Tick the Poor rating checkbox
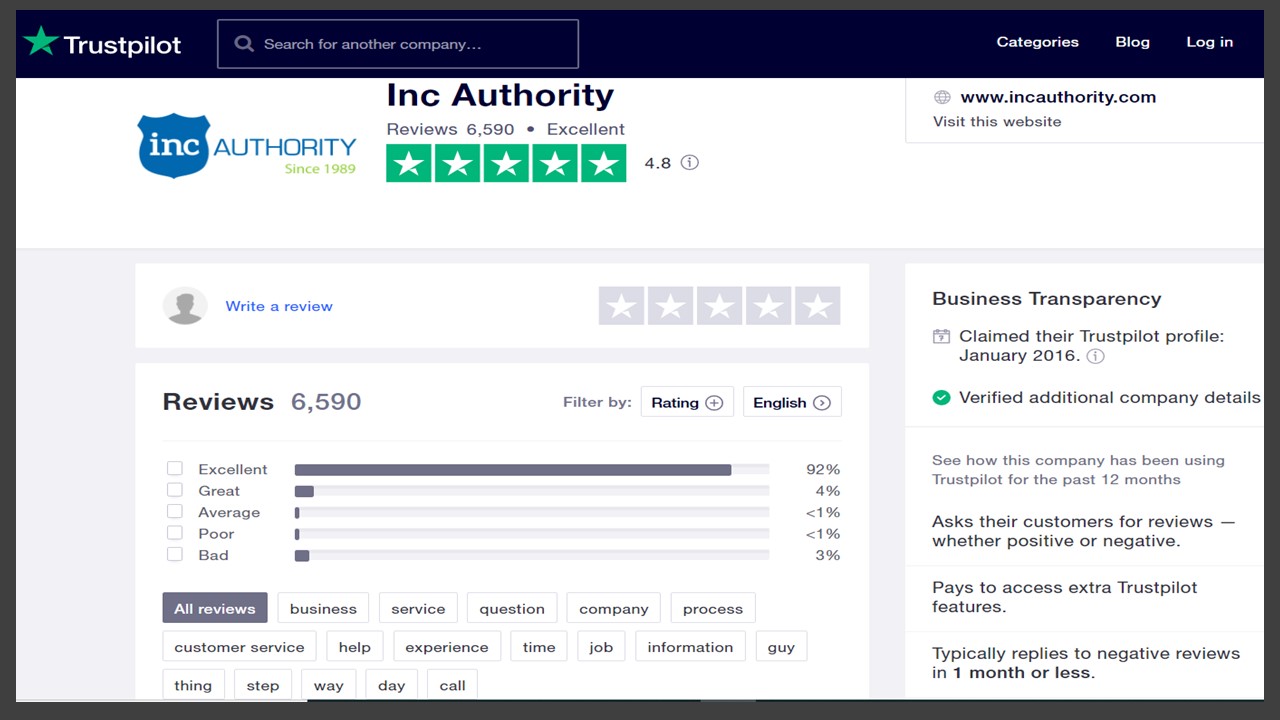This screenshot has width=1280, height=720. tap(175, 533)
